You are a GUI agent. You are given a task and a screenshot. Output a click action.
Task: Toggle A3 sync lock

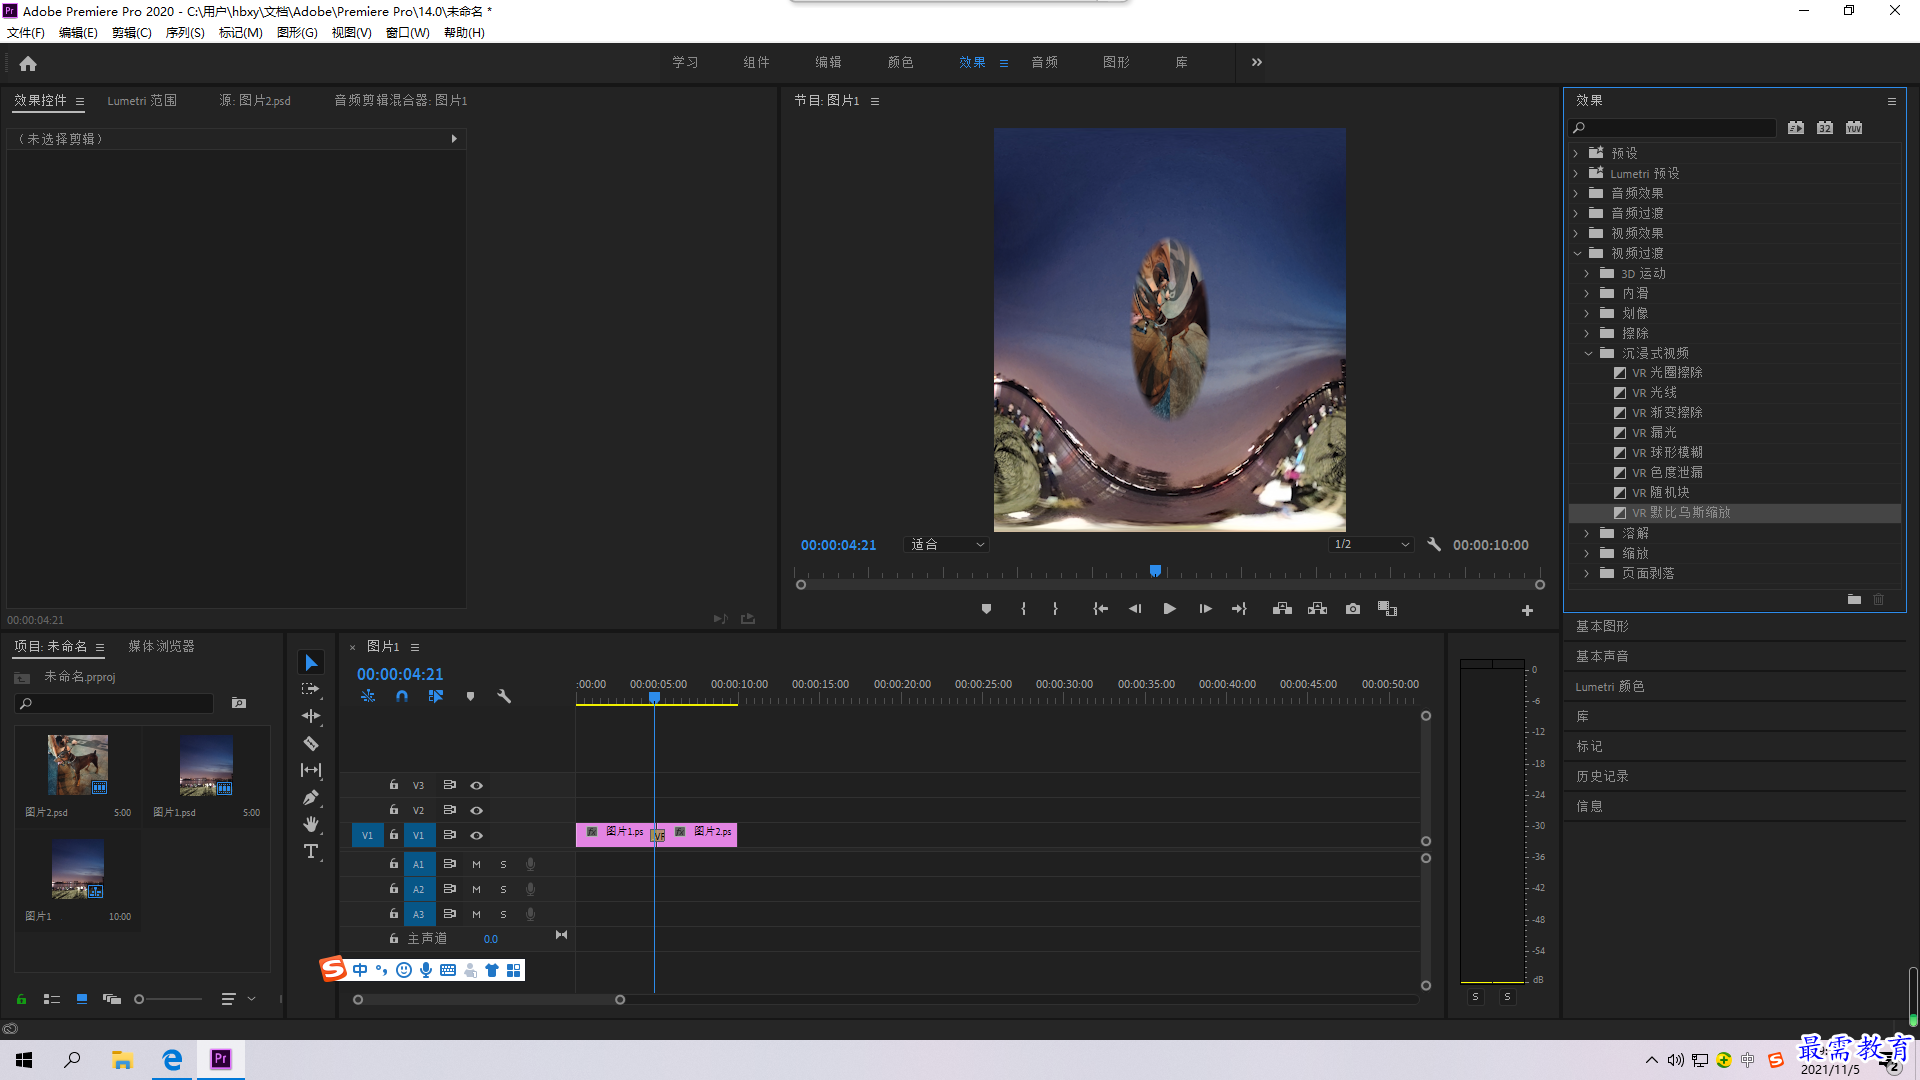pos(450,914)
